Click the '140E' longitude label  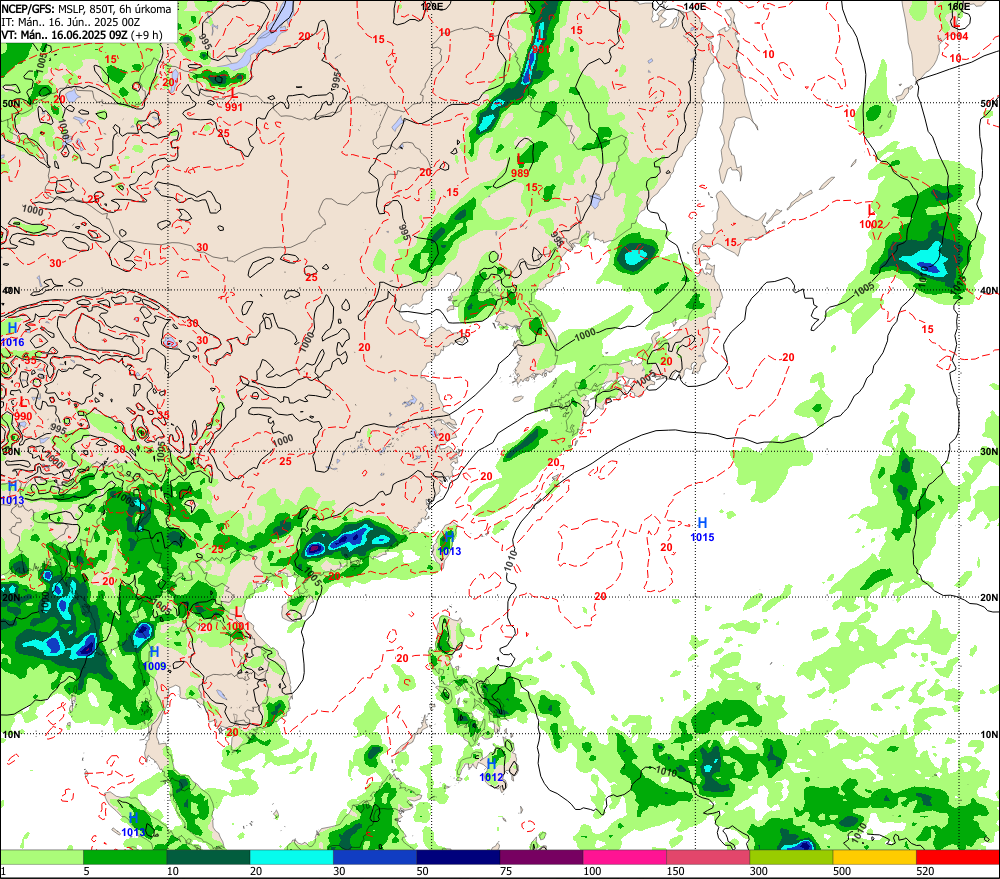[x=694, y=6]
